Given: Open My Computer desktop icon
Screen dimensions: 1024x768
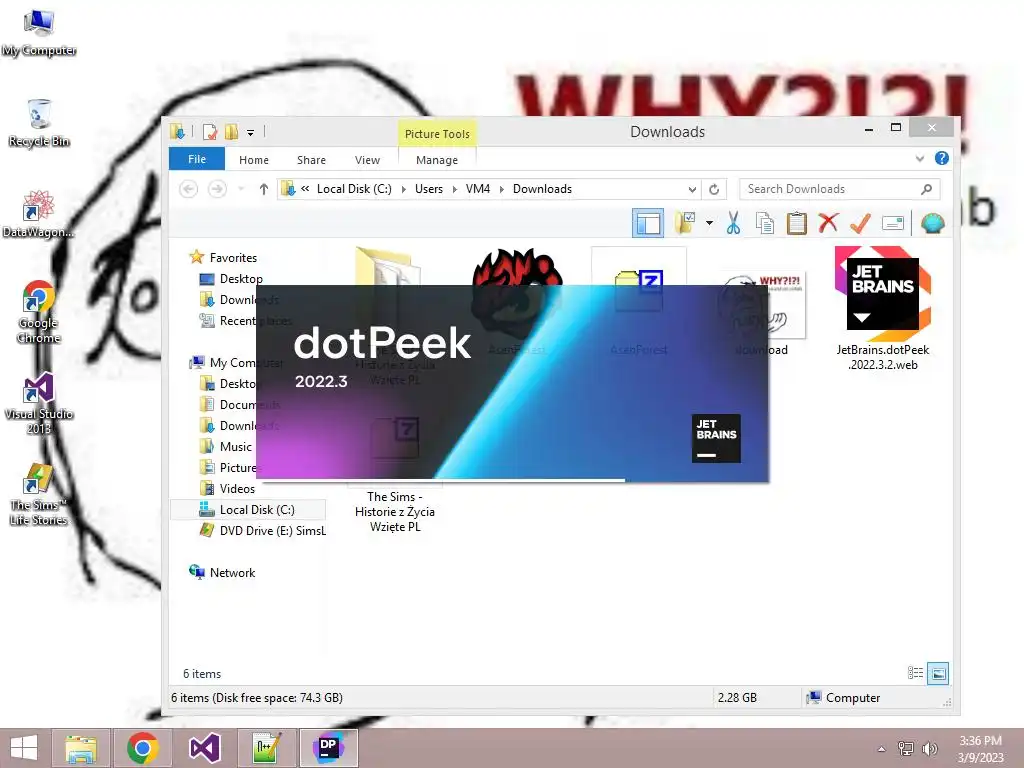Looking at the screenshot, I should pyautogui.click(x=39, y=33).
